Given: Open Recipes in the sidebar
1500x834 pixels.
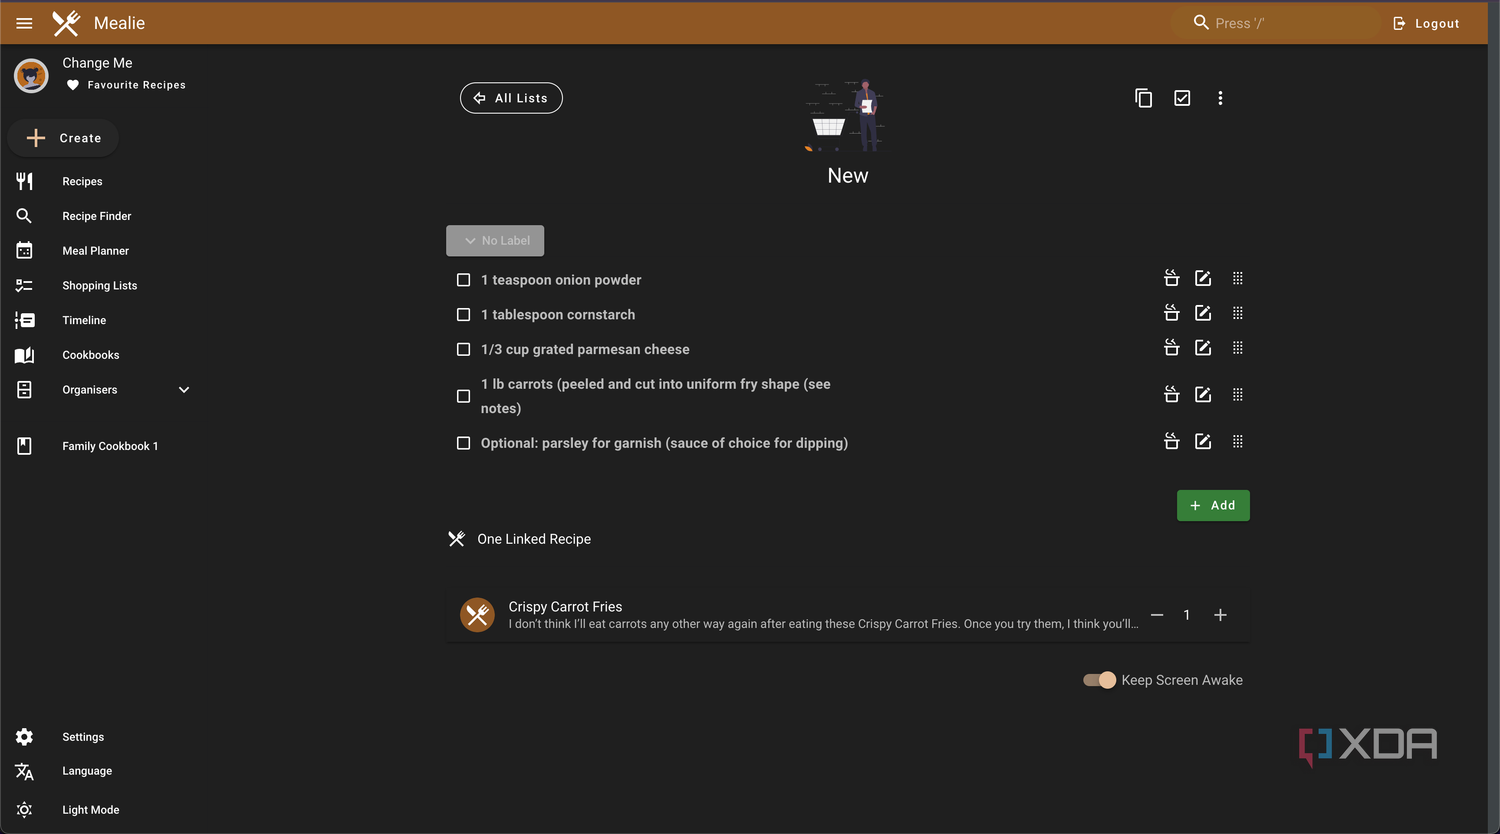Looking at the screenshot, I should point(82,182).
